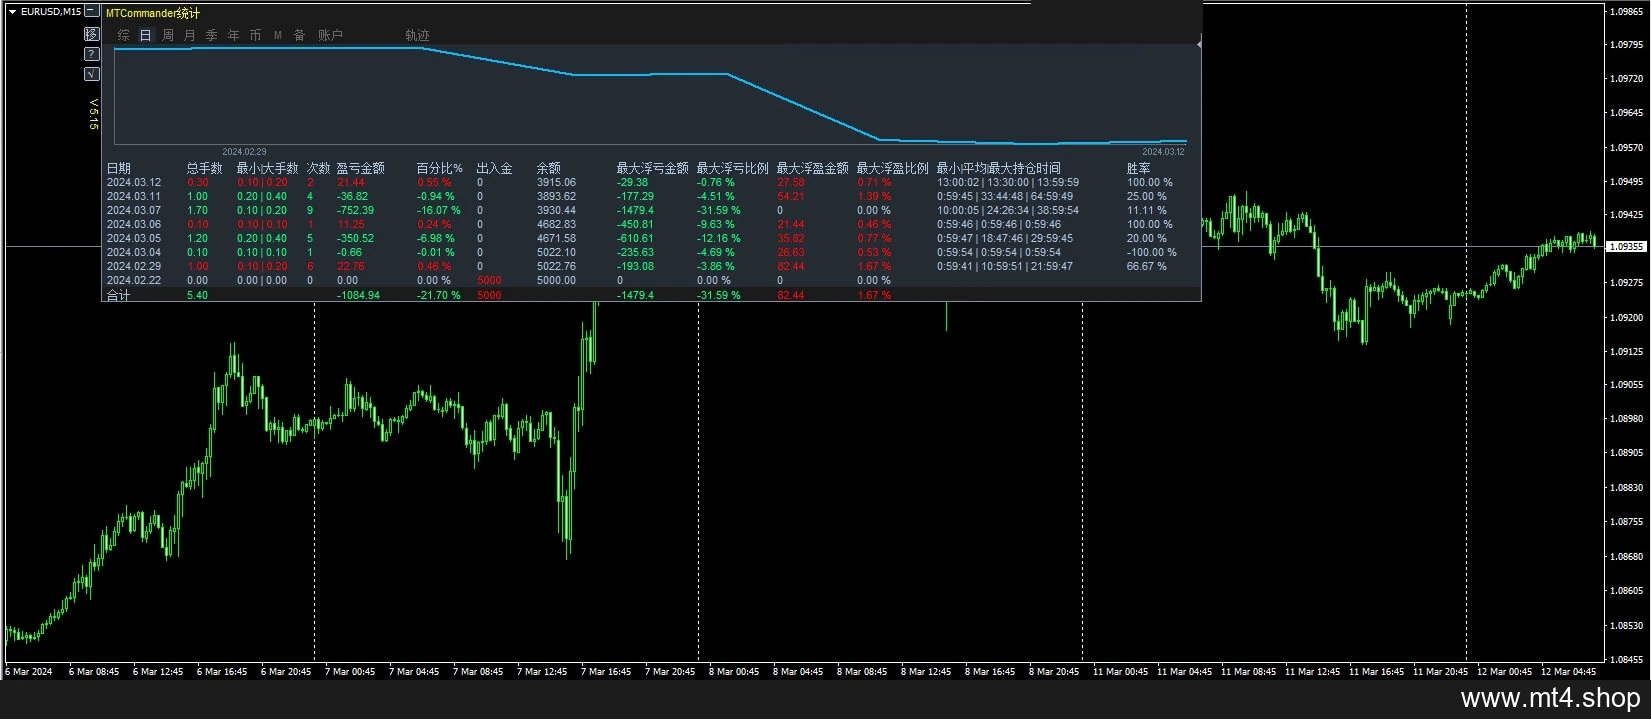The width and height of the screenshot is (1651, 719).
Task: Click the -1084.94 total loss value
Action: click(358, 295)
